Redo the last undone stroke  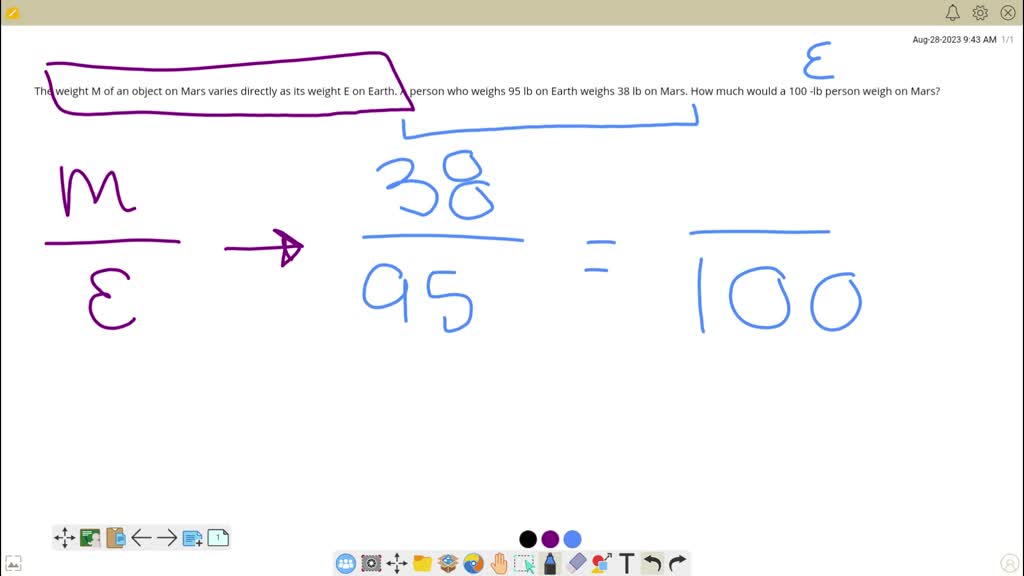pyautogui.click(x=678, y=563)
